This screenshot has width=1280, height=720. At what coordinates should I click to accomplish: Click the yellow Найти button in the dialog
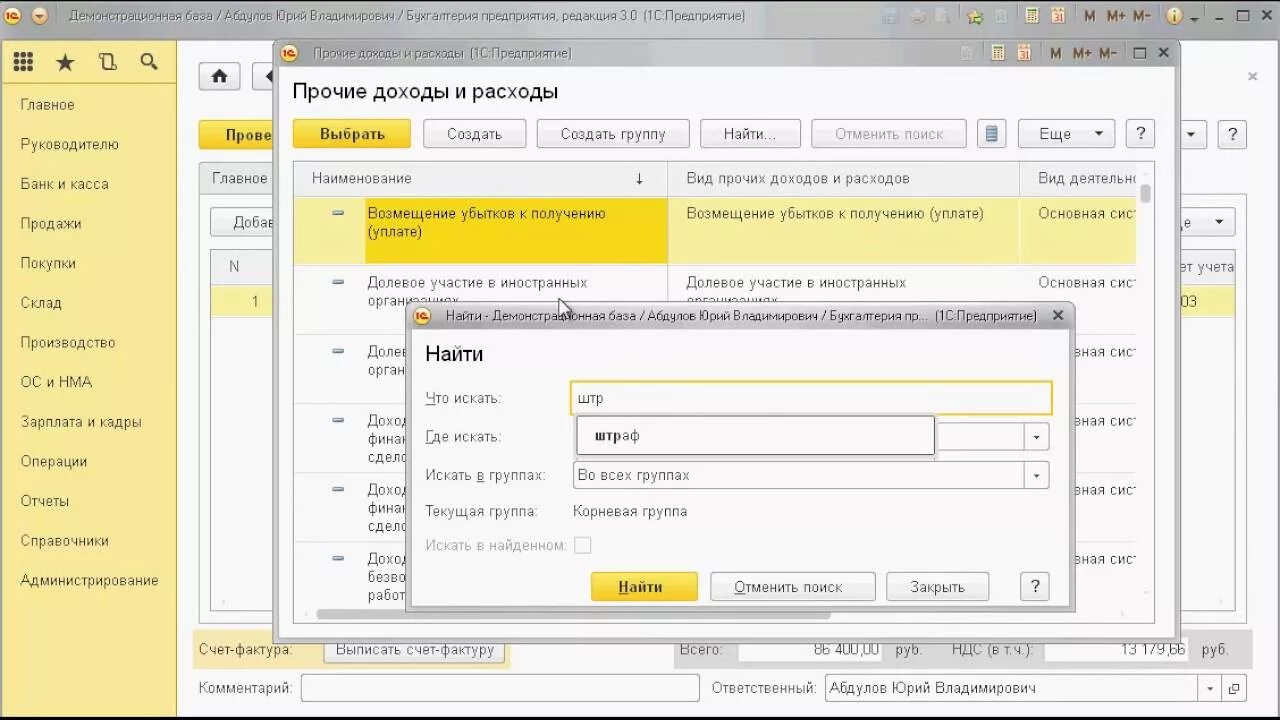pos(644,587)
